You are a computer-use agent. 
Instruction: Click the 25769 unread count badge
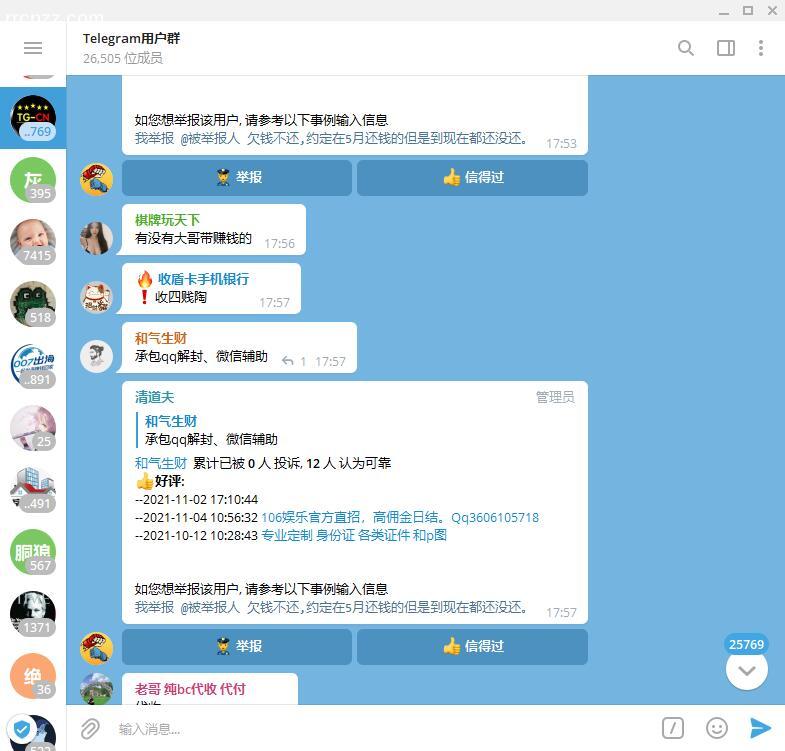point(746,644)
